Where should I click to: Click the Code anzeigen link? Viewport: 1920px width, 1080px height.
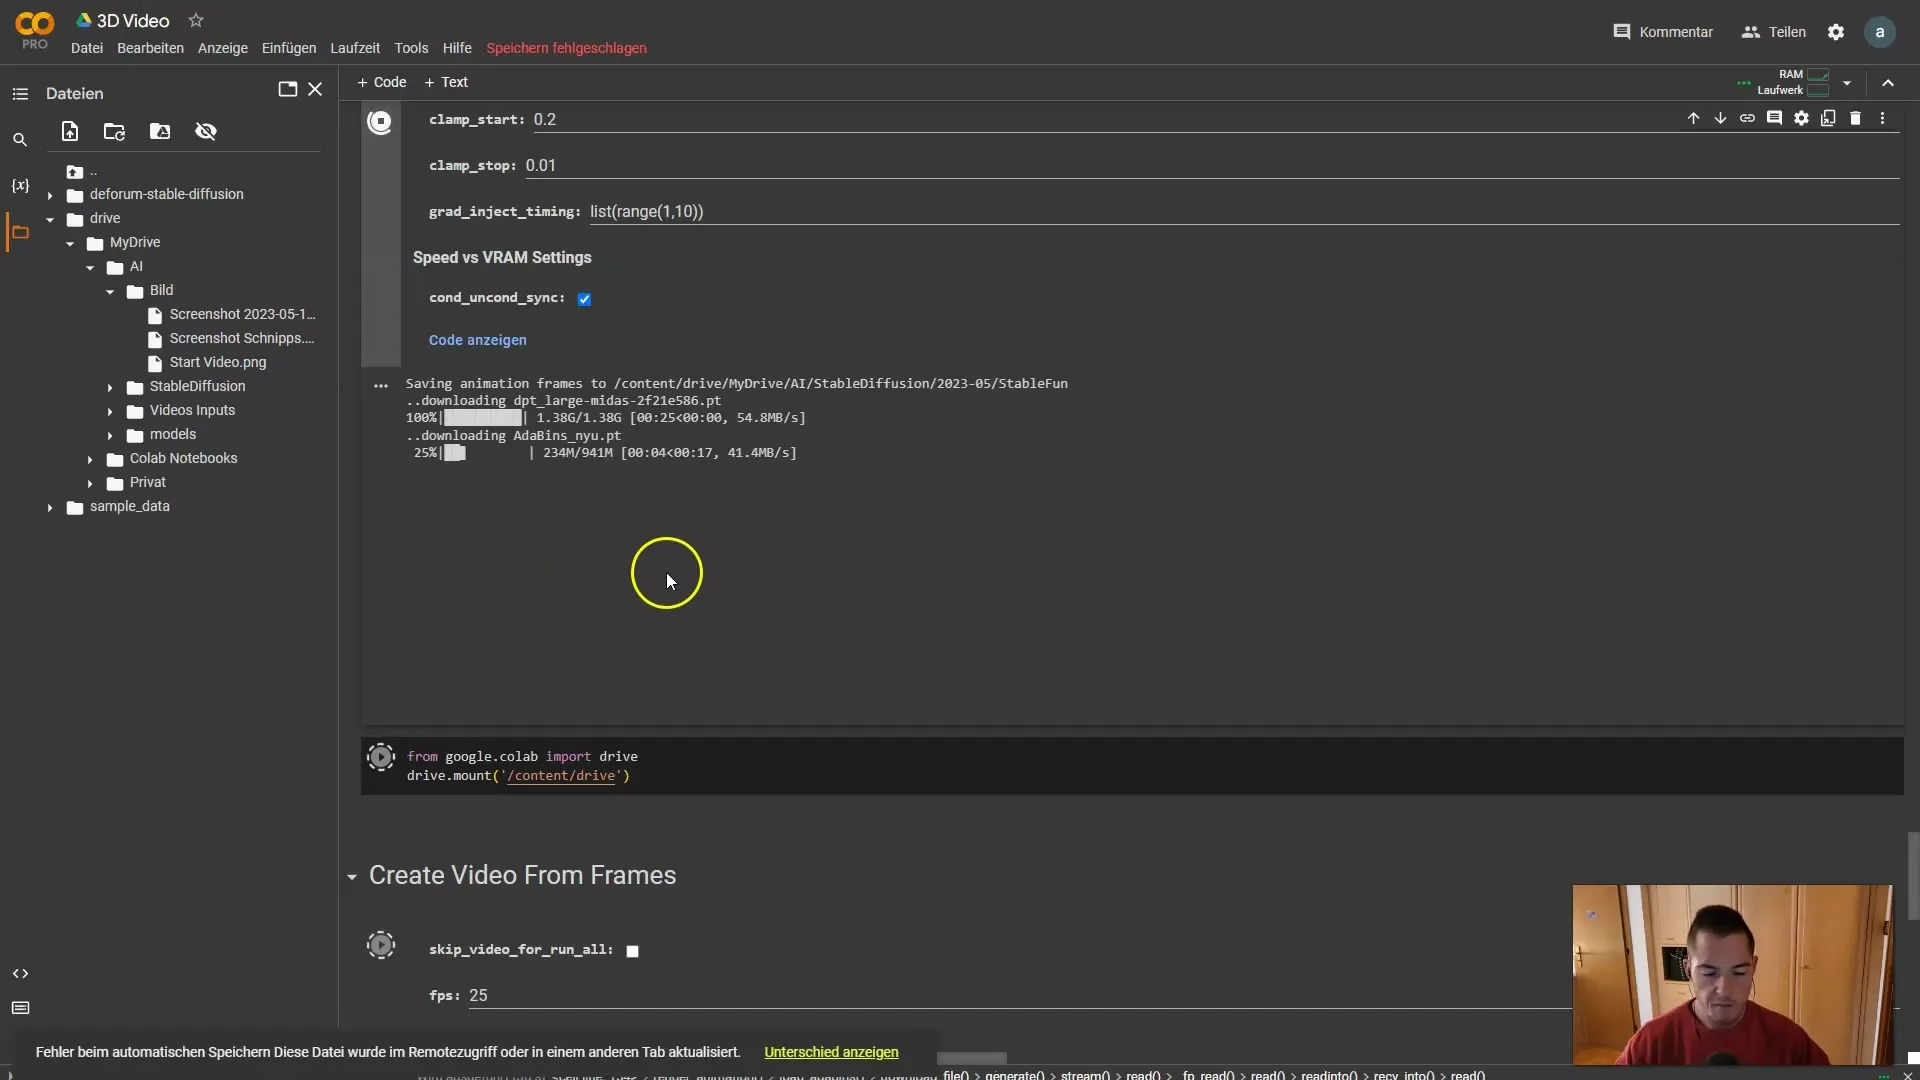(477, 340)
